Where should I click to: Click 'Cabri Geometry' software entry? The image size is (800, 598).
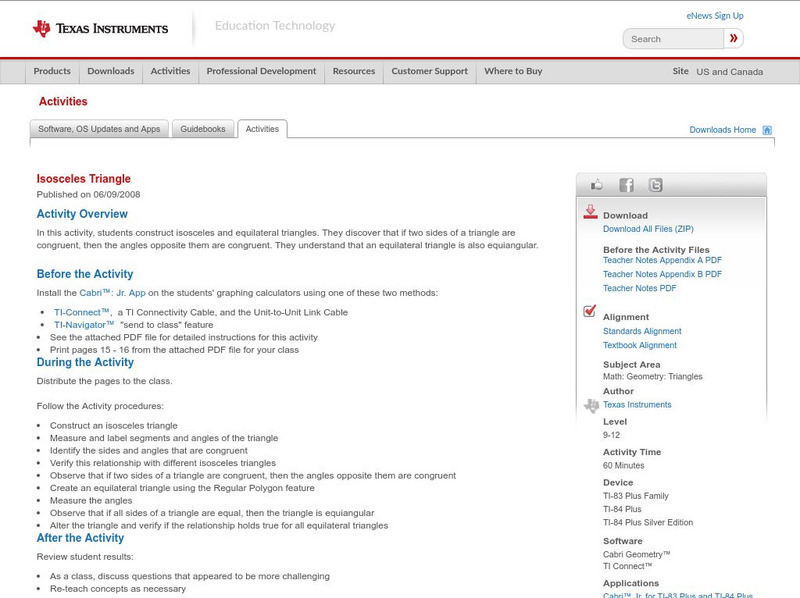pos(636,554)
